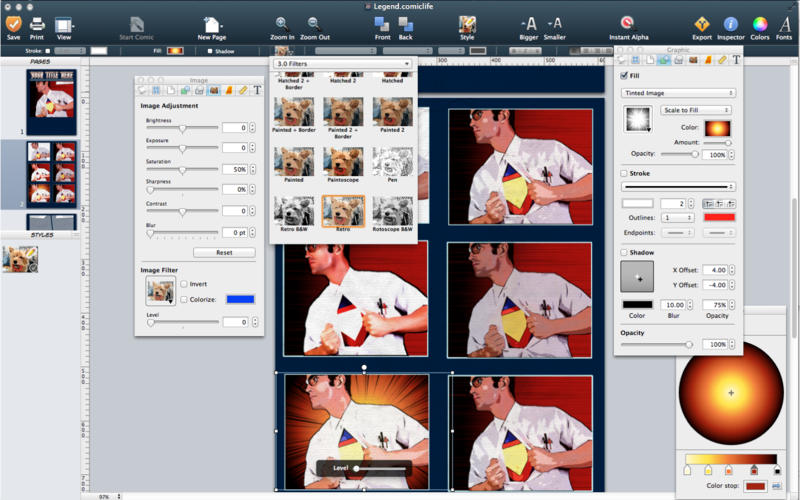This screenshot has width=800, height=500.
Task: Click the X Offset shadow input field
Action: (x=713, y=270)
